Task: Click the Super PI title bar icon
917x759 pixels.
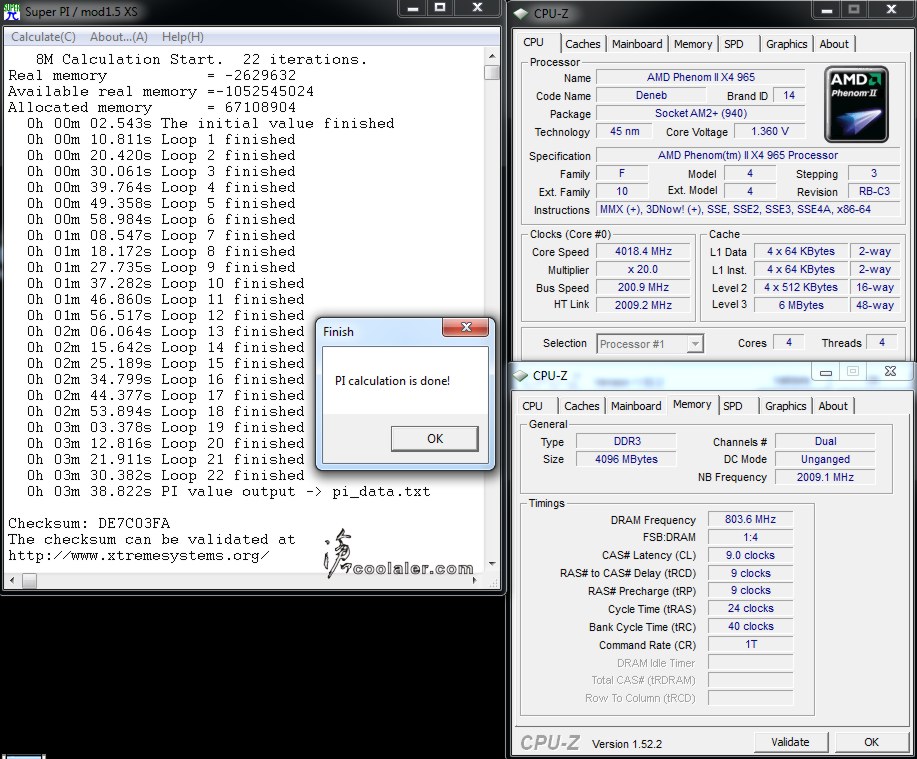Action: tap(12, 11)
